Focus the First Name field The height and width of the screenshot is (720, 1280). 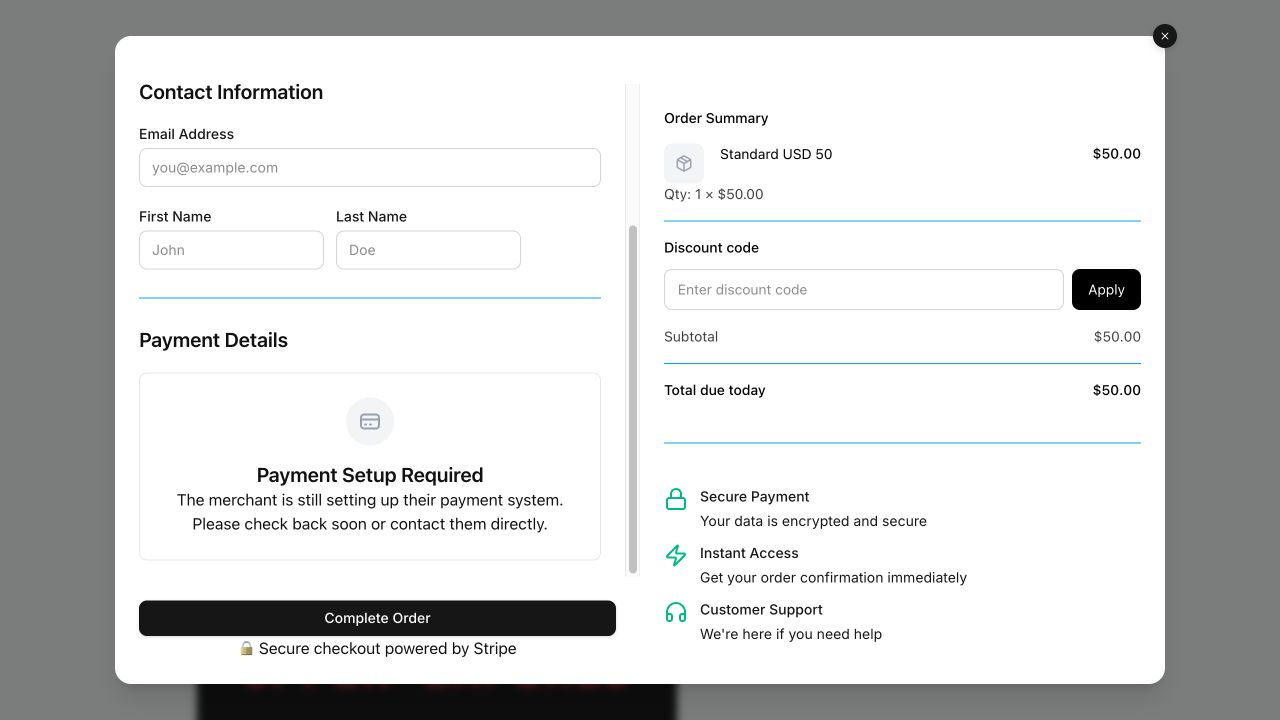pyautogui.click(x=231, y=250)
